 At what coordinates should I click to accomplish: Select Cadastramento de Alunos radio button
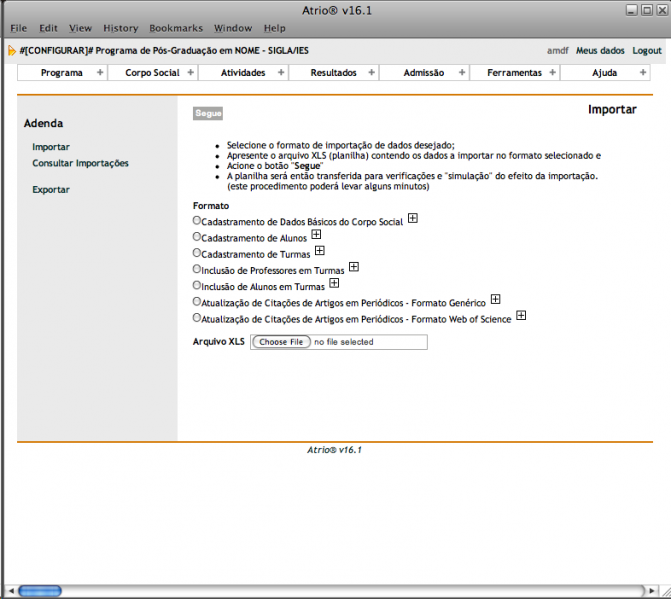point(197,237)
